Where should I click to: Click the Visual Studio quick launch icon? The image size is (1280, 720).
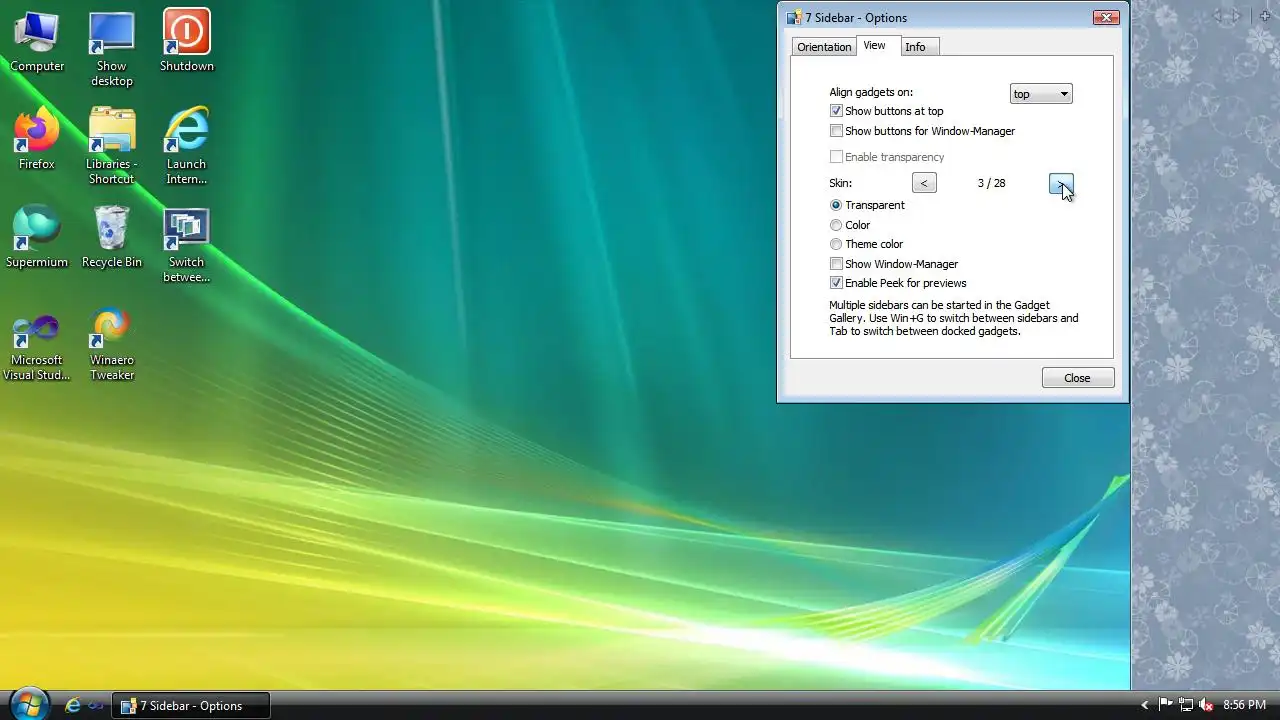[96, 705]
